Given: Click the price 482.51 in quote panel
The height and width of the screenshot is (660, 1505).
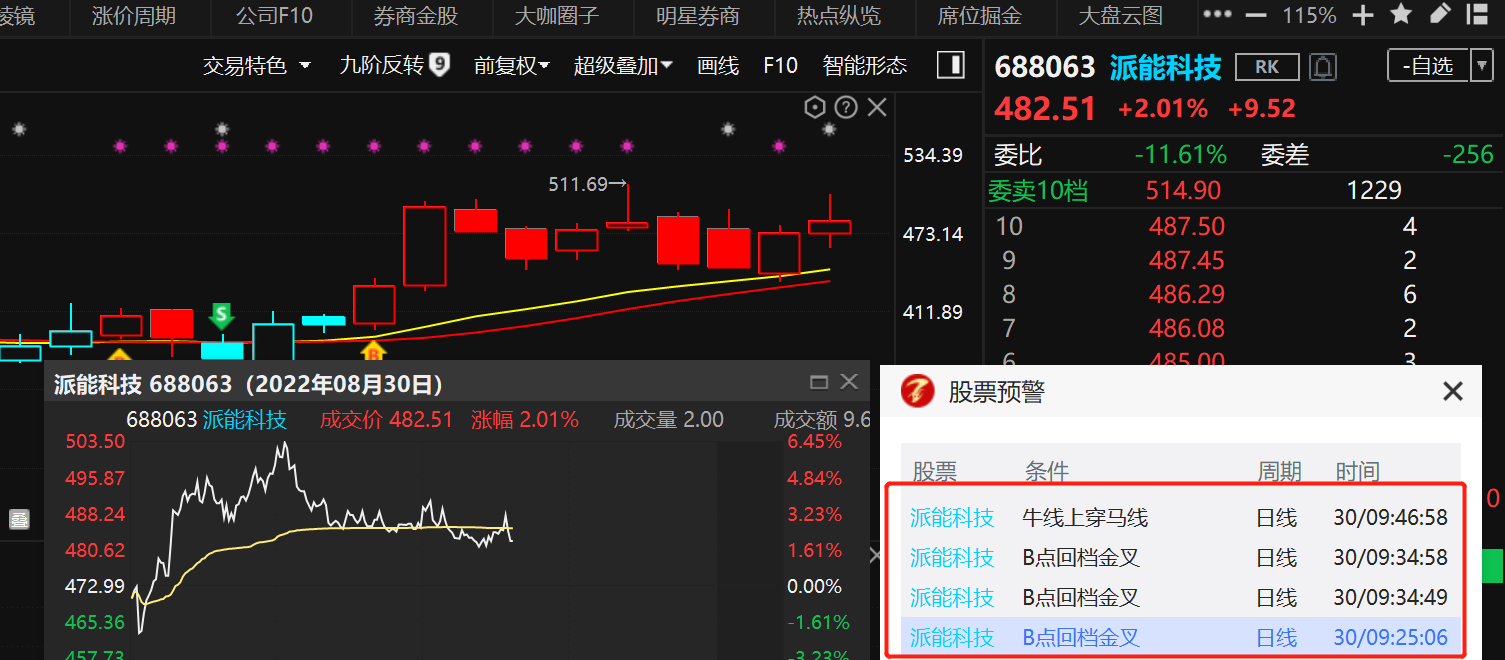Looking at the screenshot, I should click(1045, 108).
